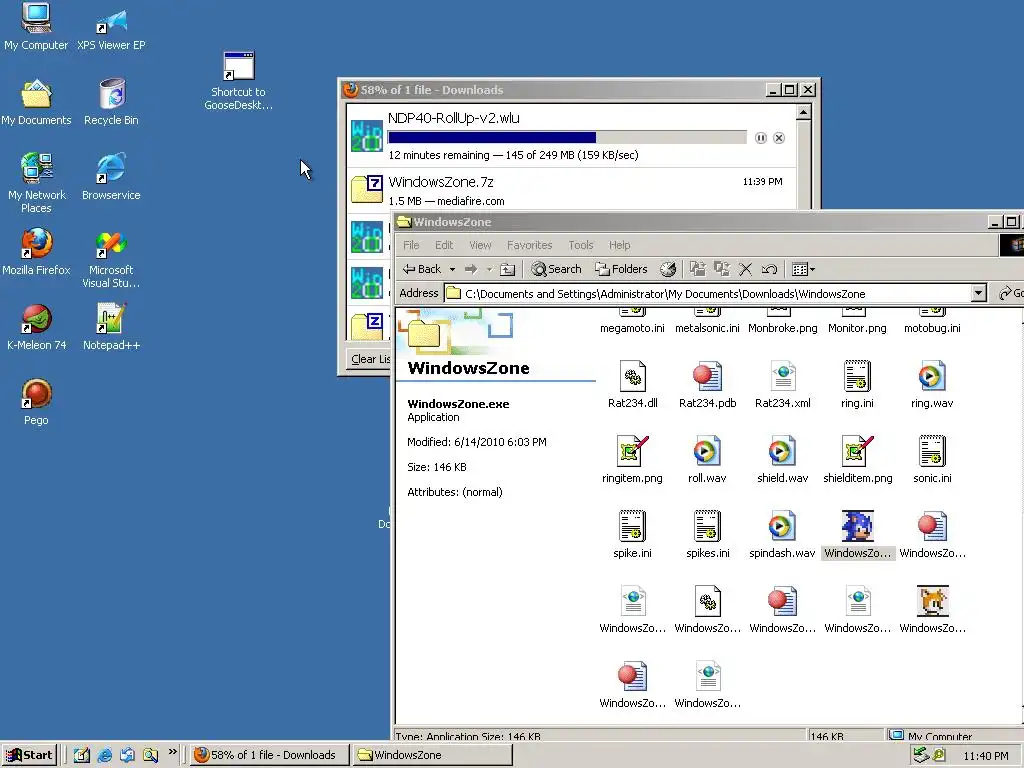The width and height of the screenshot is (1024, 768).
Task: Select the Rat234.dll file
Action: tap(632, 385)
